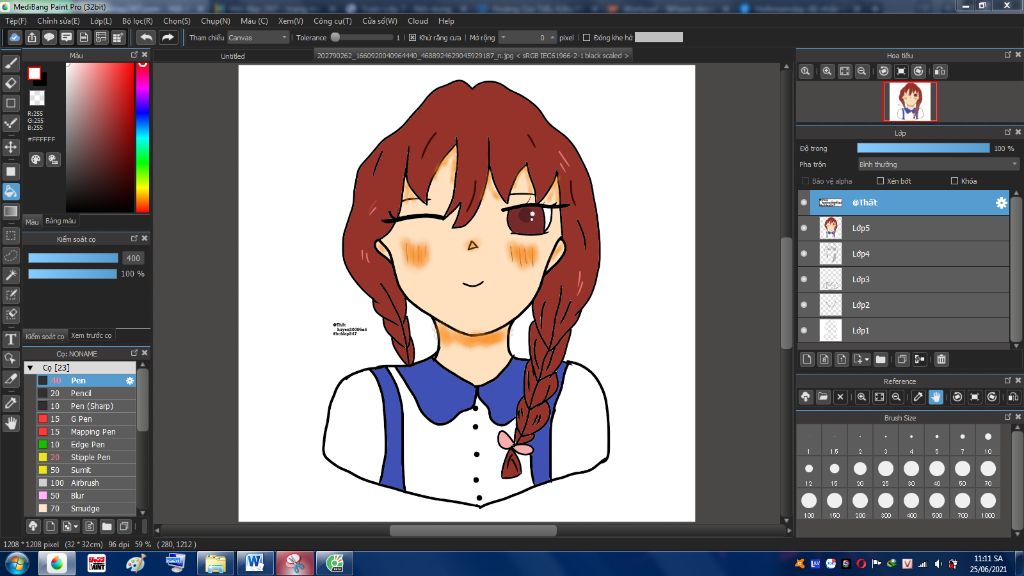Screen dimensions: 1024x576
Task: Open the Bộ lọc(R) menu
Action: pyautogui.click(x=137, y=21)
